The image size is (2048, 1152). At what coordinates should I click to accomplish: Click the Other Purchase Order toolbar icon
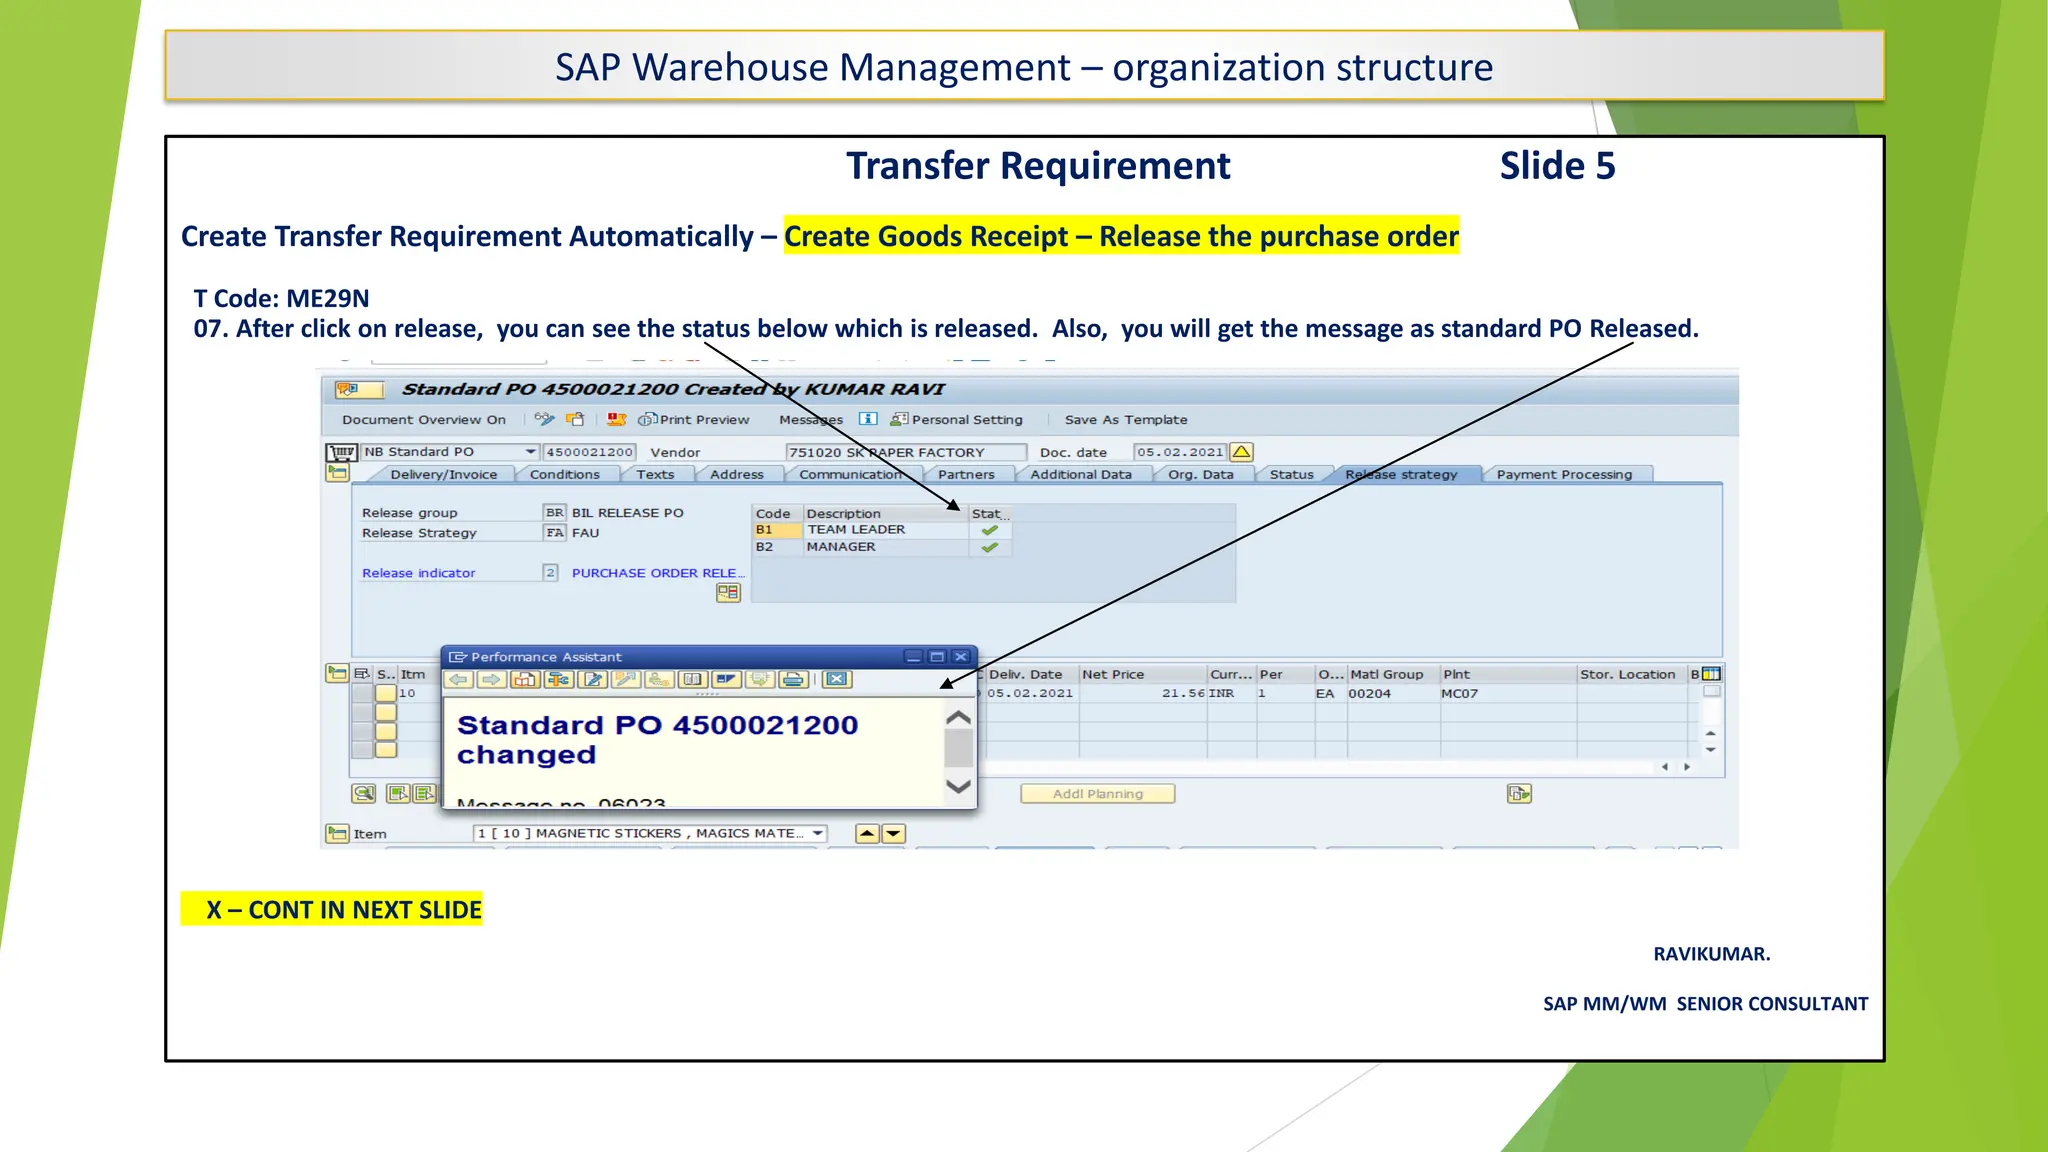575,419
